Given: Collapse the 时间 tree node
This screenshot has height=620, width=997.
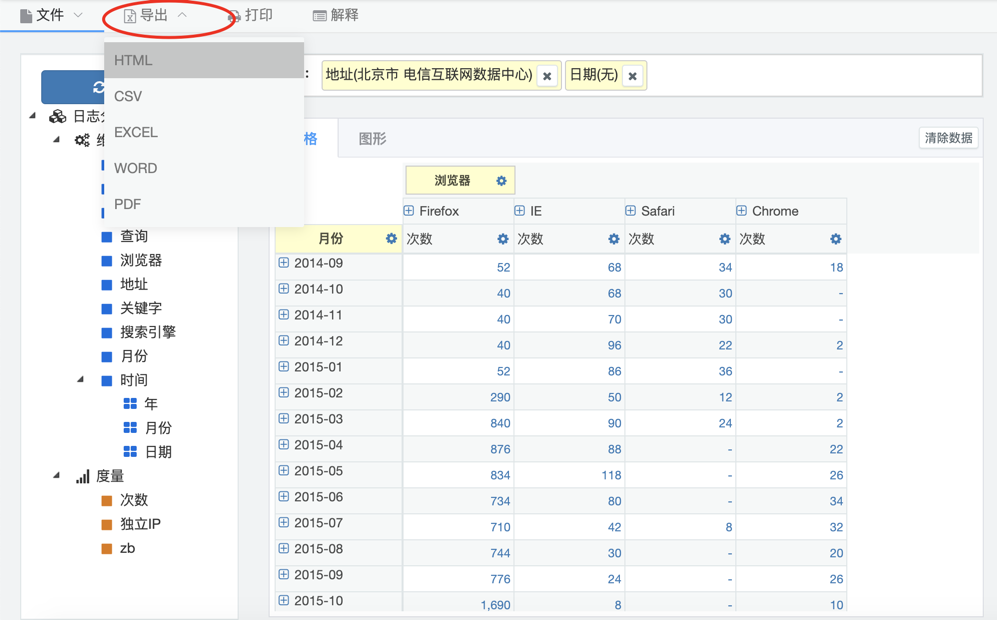Looking at the screenshot, I should pos(81,380).
